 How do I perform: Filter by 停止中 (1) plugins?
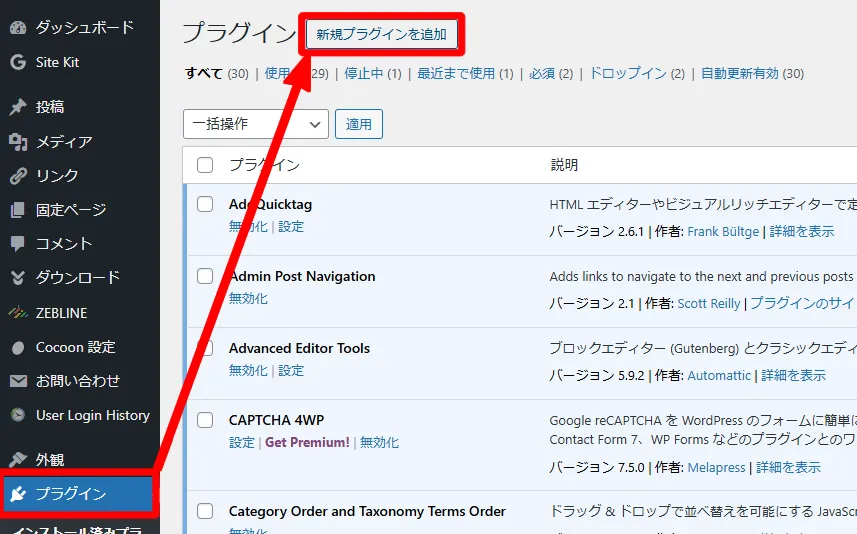point(373,73)
